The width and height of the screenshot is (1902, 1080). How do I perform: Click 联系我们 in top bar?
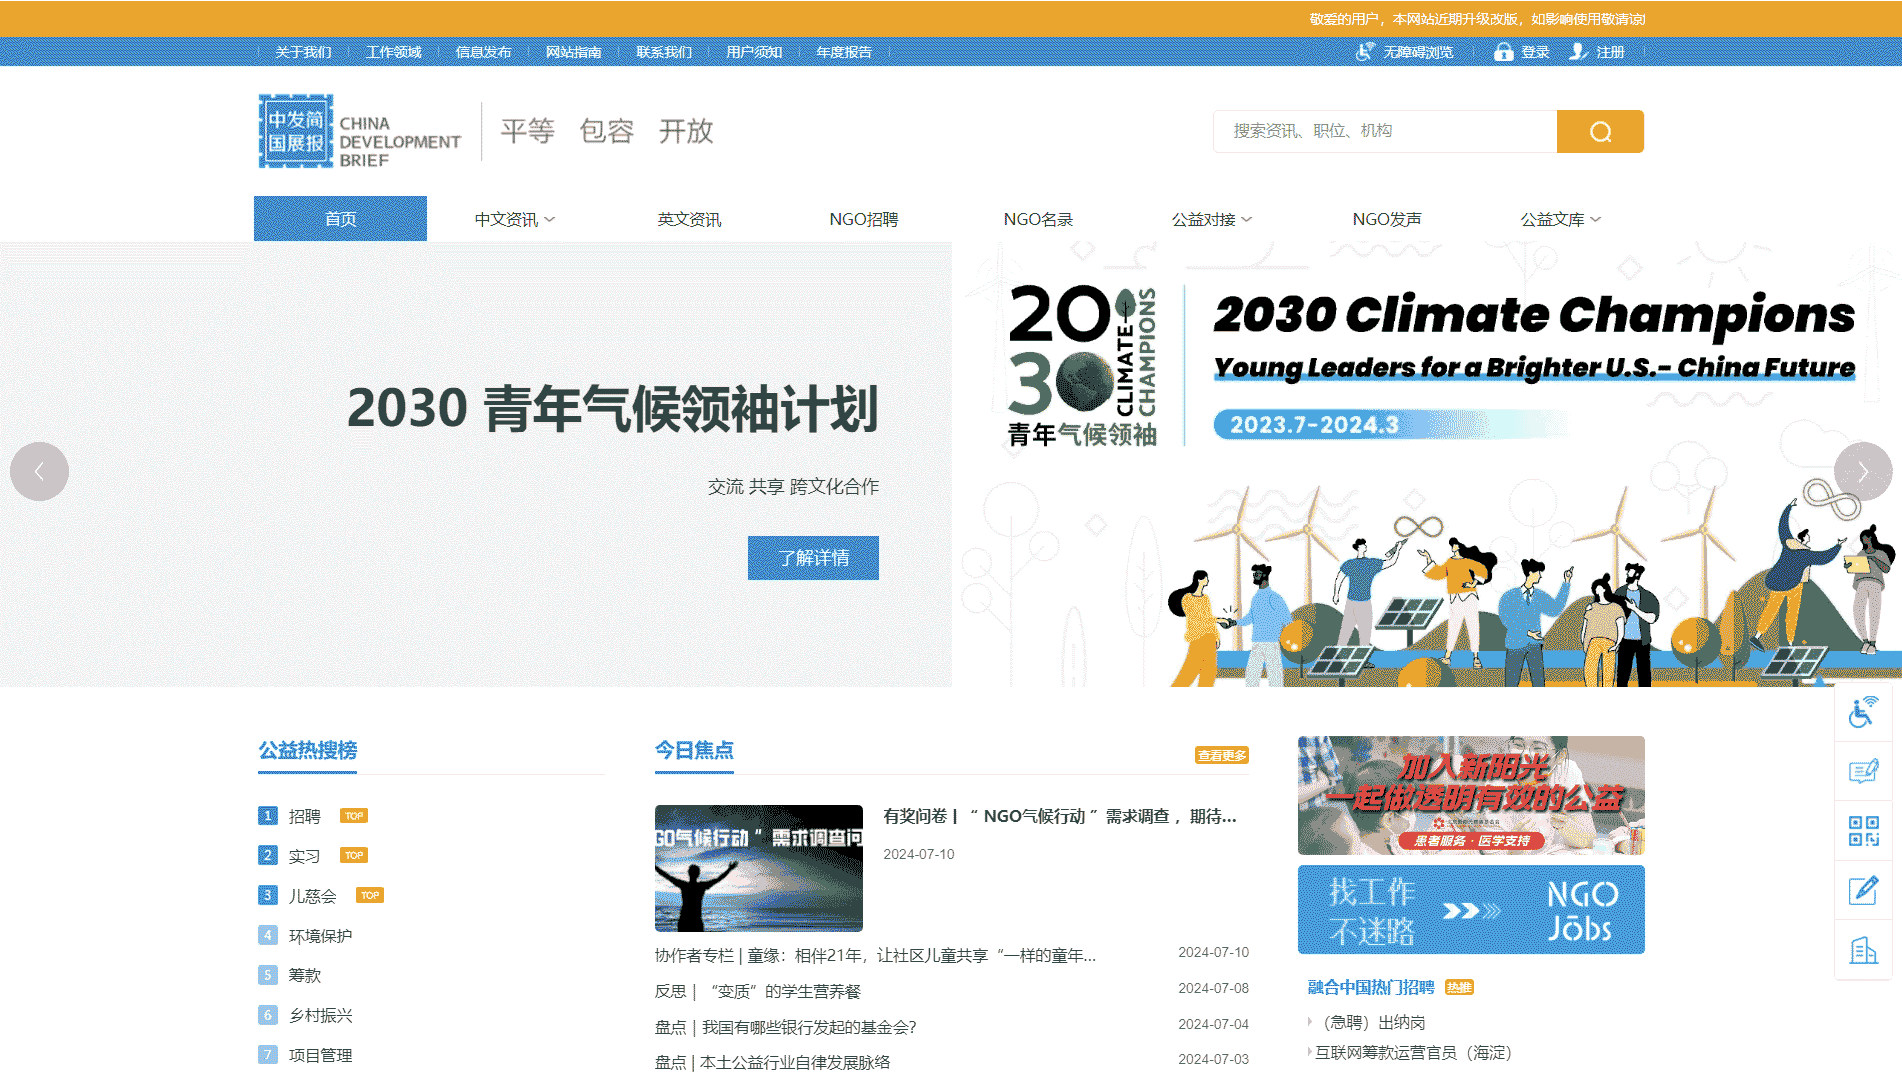[664, 52]
